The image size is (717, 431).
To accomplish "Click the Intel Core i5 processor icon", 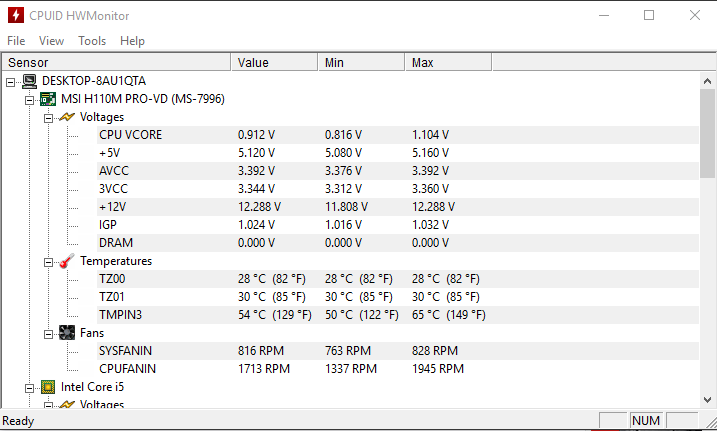I will 48,387.
